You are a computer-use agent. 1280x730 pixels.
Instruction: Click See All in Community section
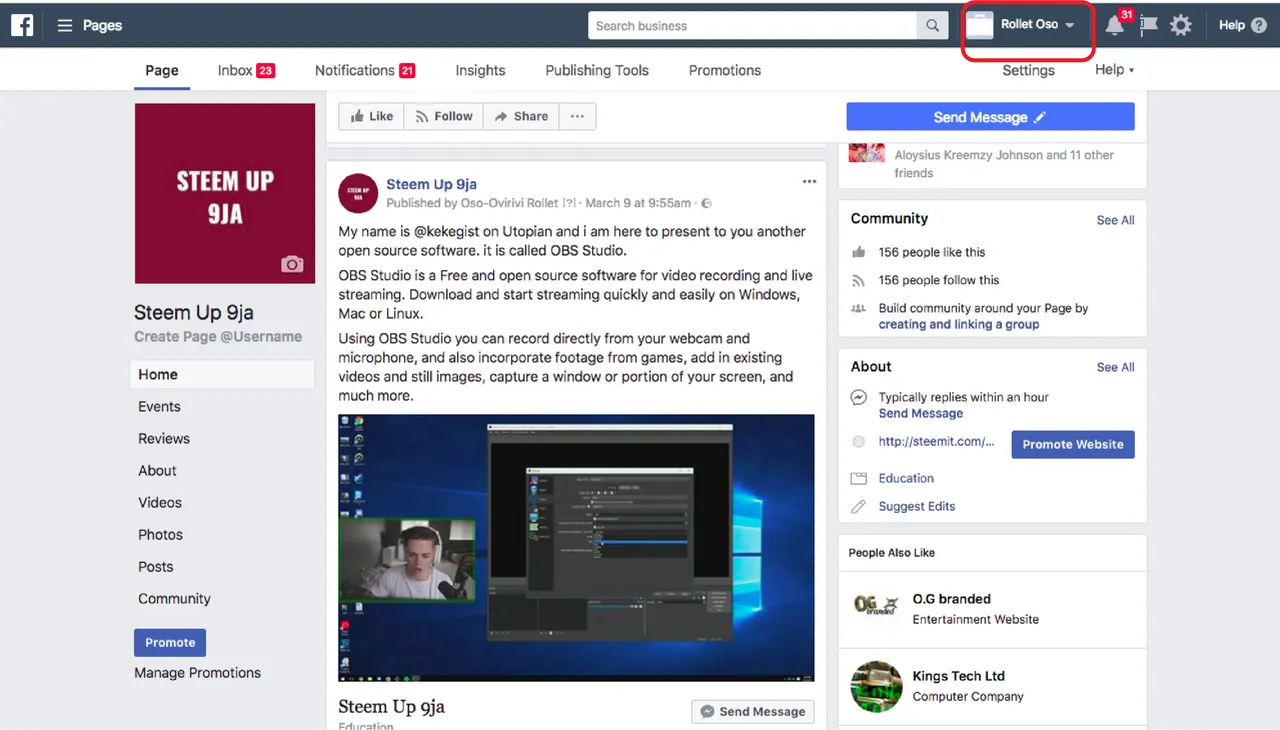1115,220
